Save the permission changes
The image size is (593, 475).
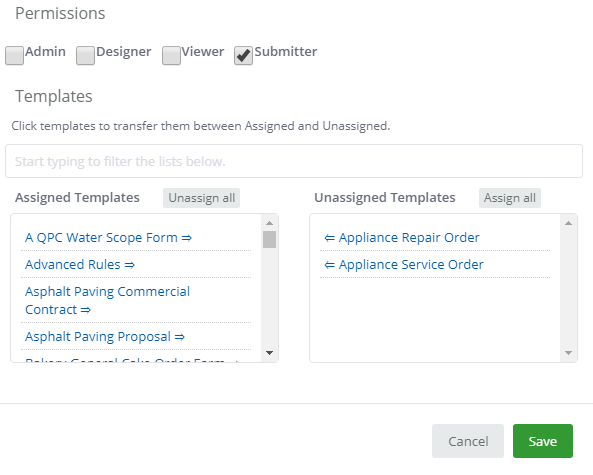tap(543, 441)
